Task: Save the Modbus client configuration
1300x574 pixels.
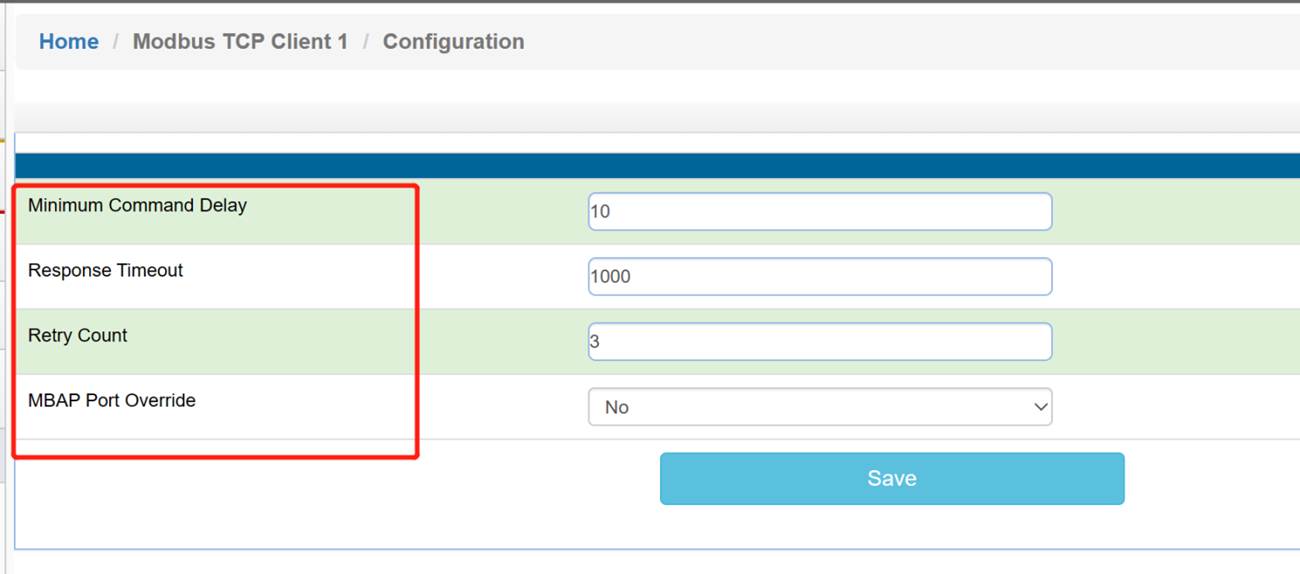Action: (892, 478)
